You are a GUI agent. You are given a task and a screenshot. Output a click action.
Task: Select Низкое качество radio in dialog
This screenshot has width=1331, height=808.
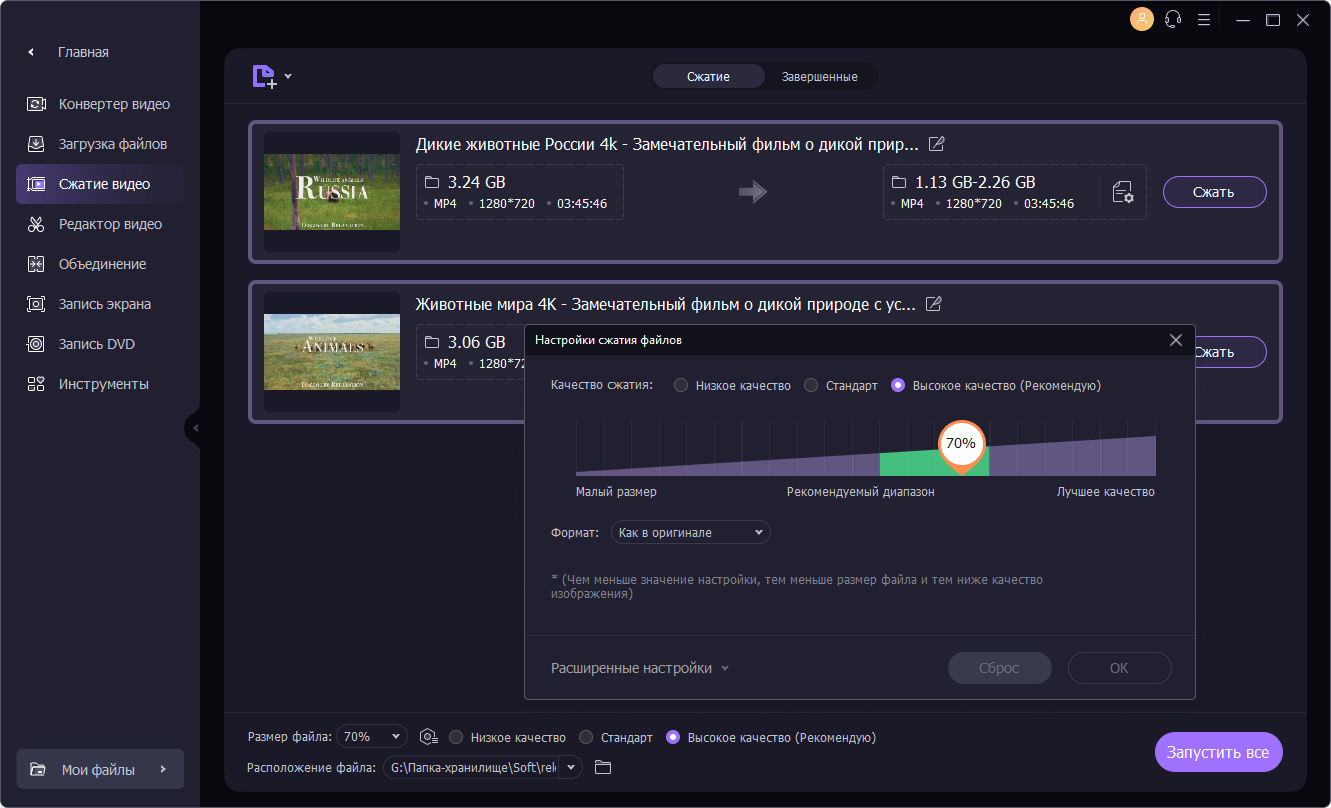click(681, 385)
